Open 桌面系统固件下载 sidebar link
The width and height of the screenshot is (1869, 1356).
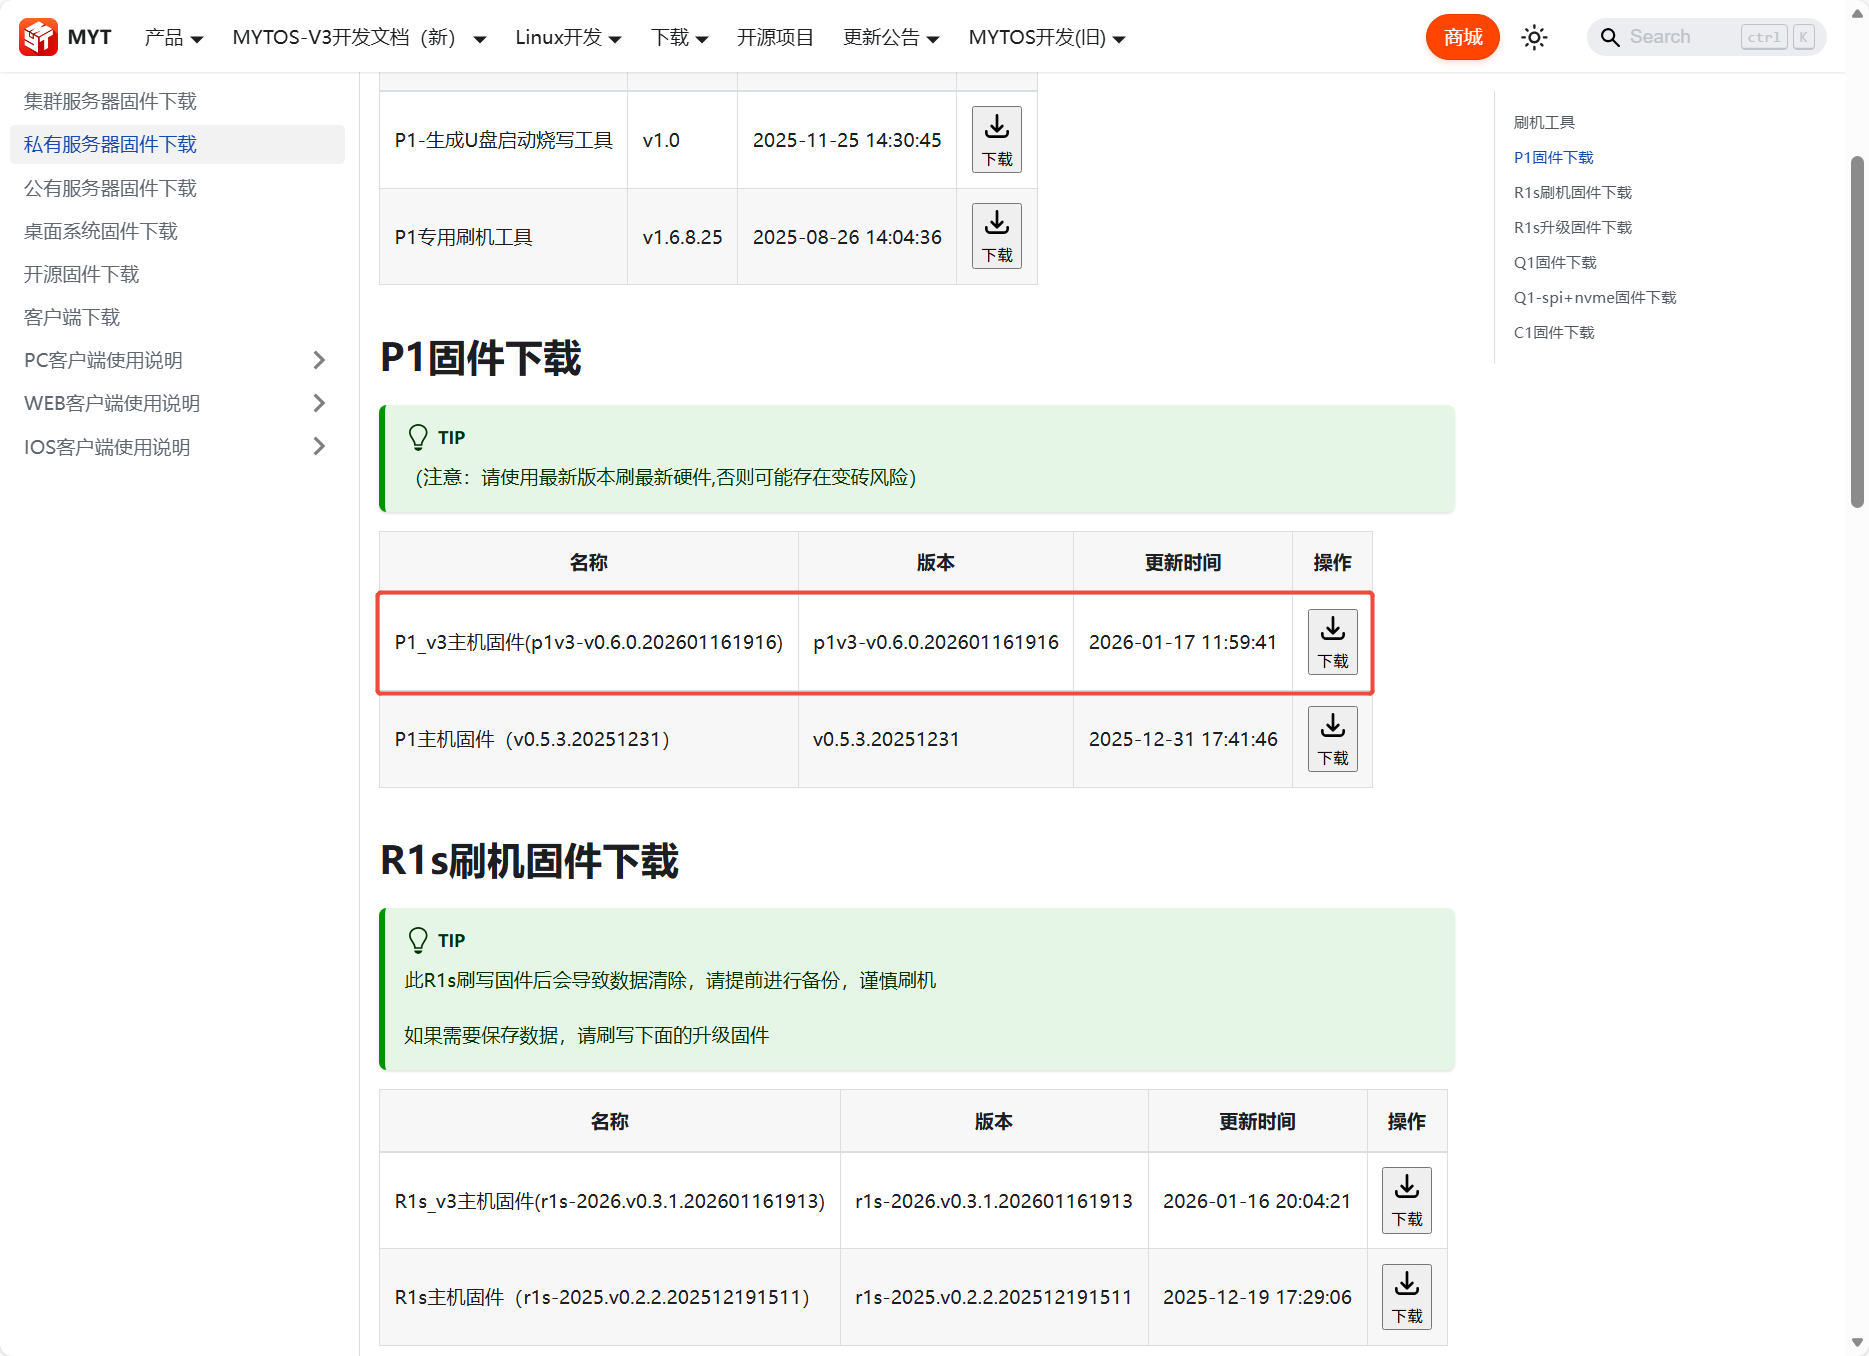(x=101, y=231)
